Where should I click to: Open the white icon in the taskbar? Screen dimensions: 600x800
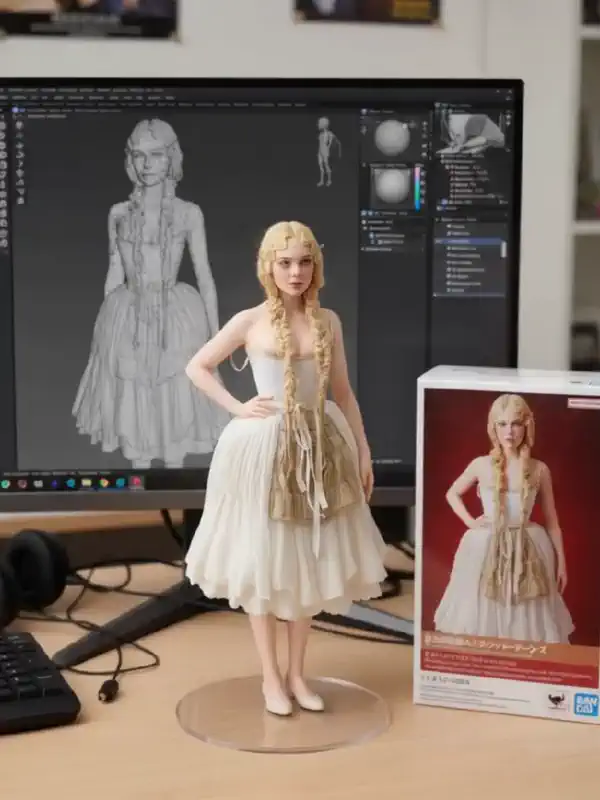tap(38, 483)
